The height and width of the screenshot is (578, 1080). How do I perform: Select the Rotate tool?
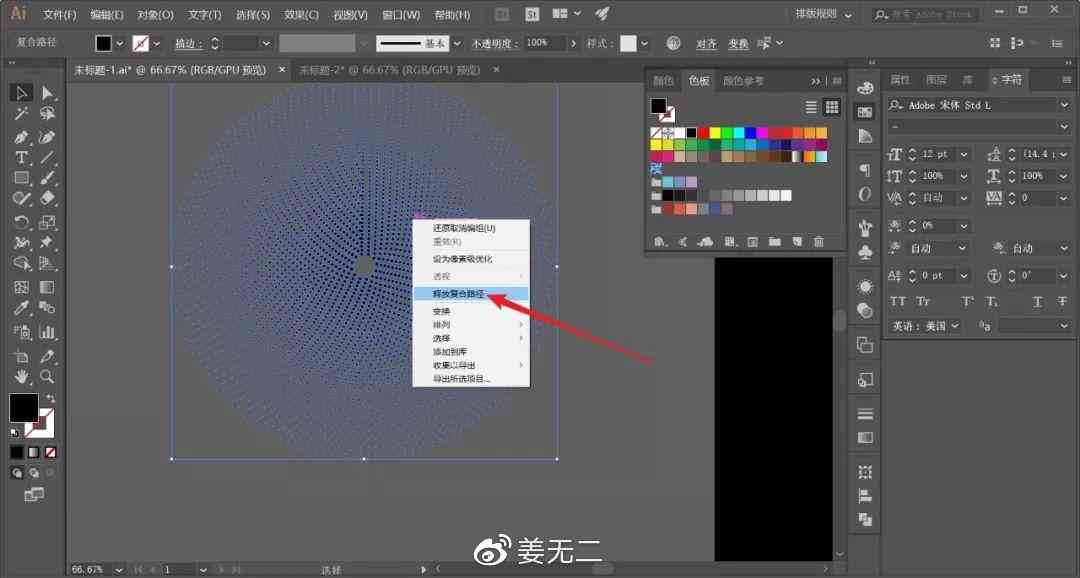(21, 222)
